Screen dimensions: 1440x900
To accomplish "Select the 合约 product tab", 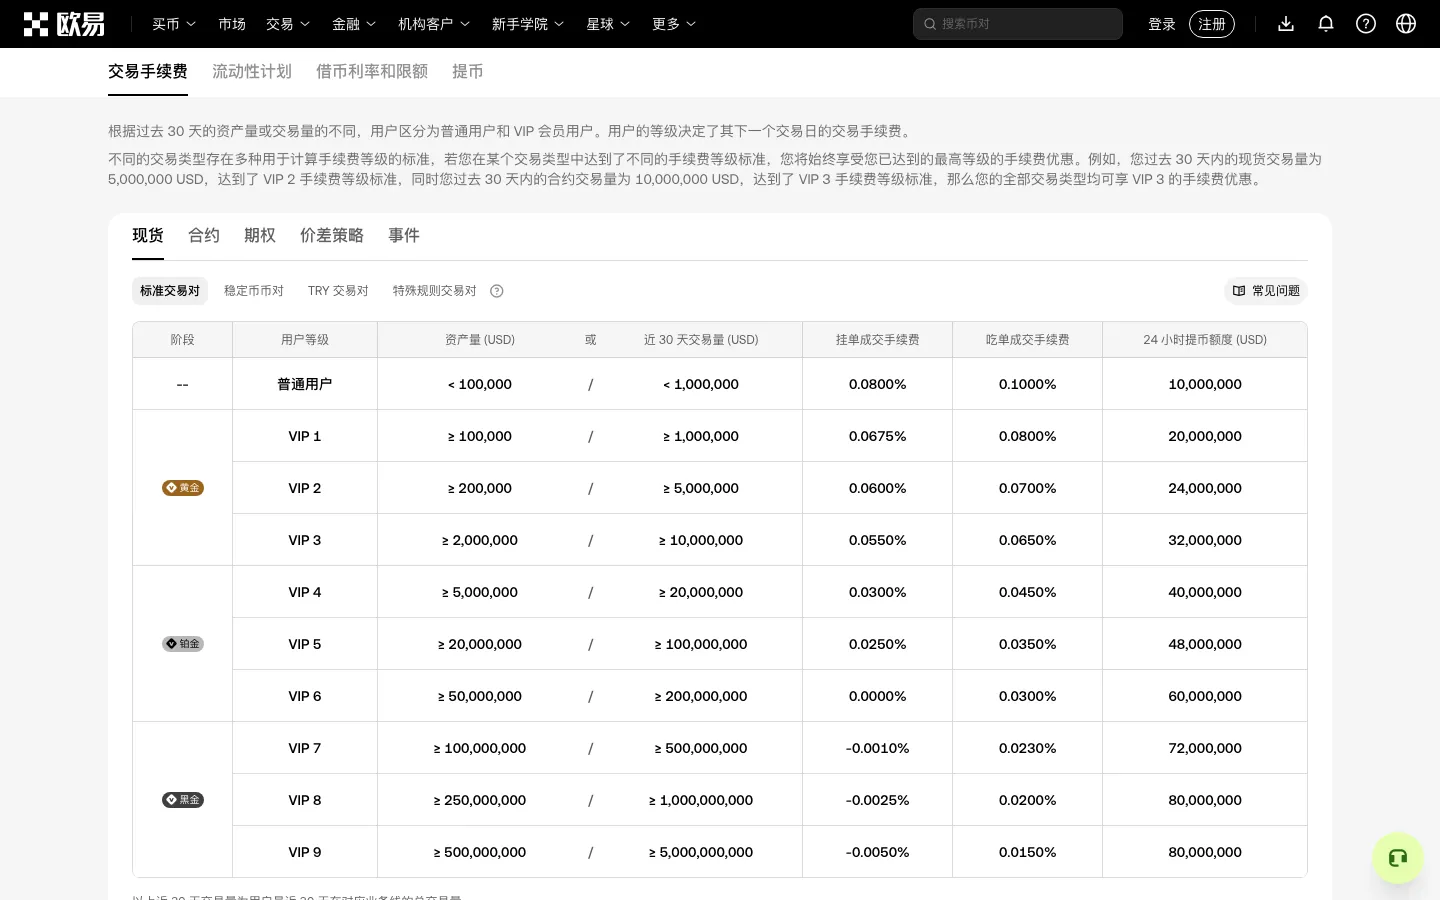I will coord(204,236).
